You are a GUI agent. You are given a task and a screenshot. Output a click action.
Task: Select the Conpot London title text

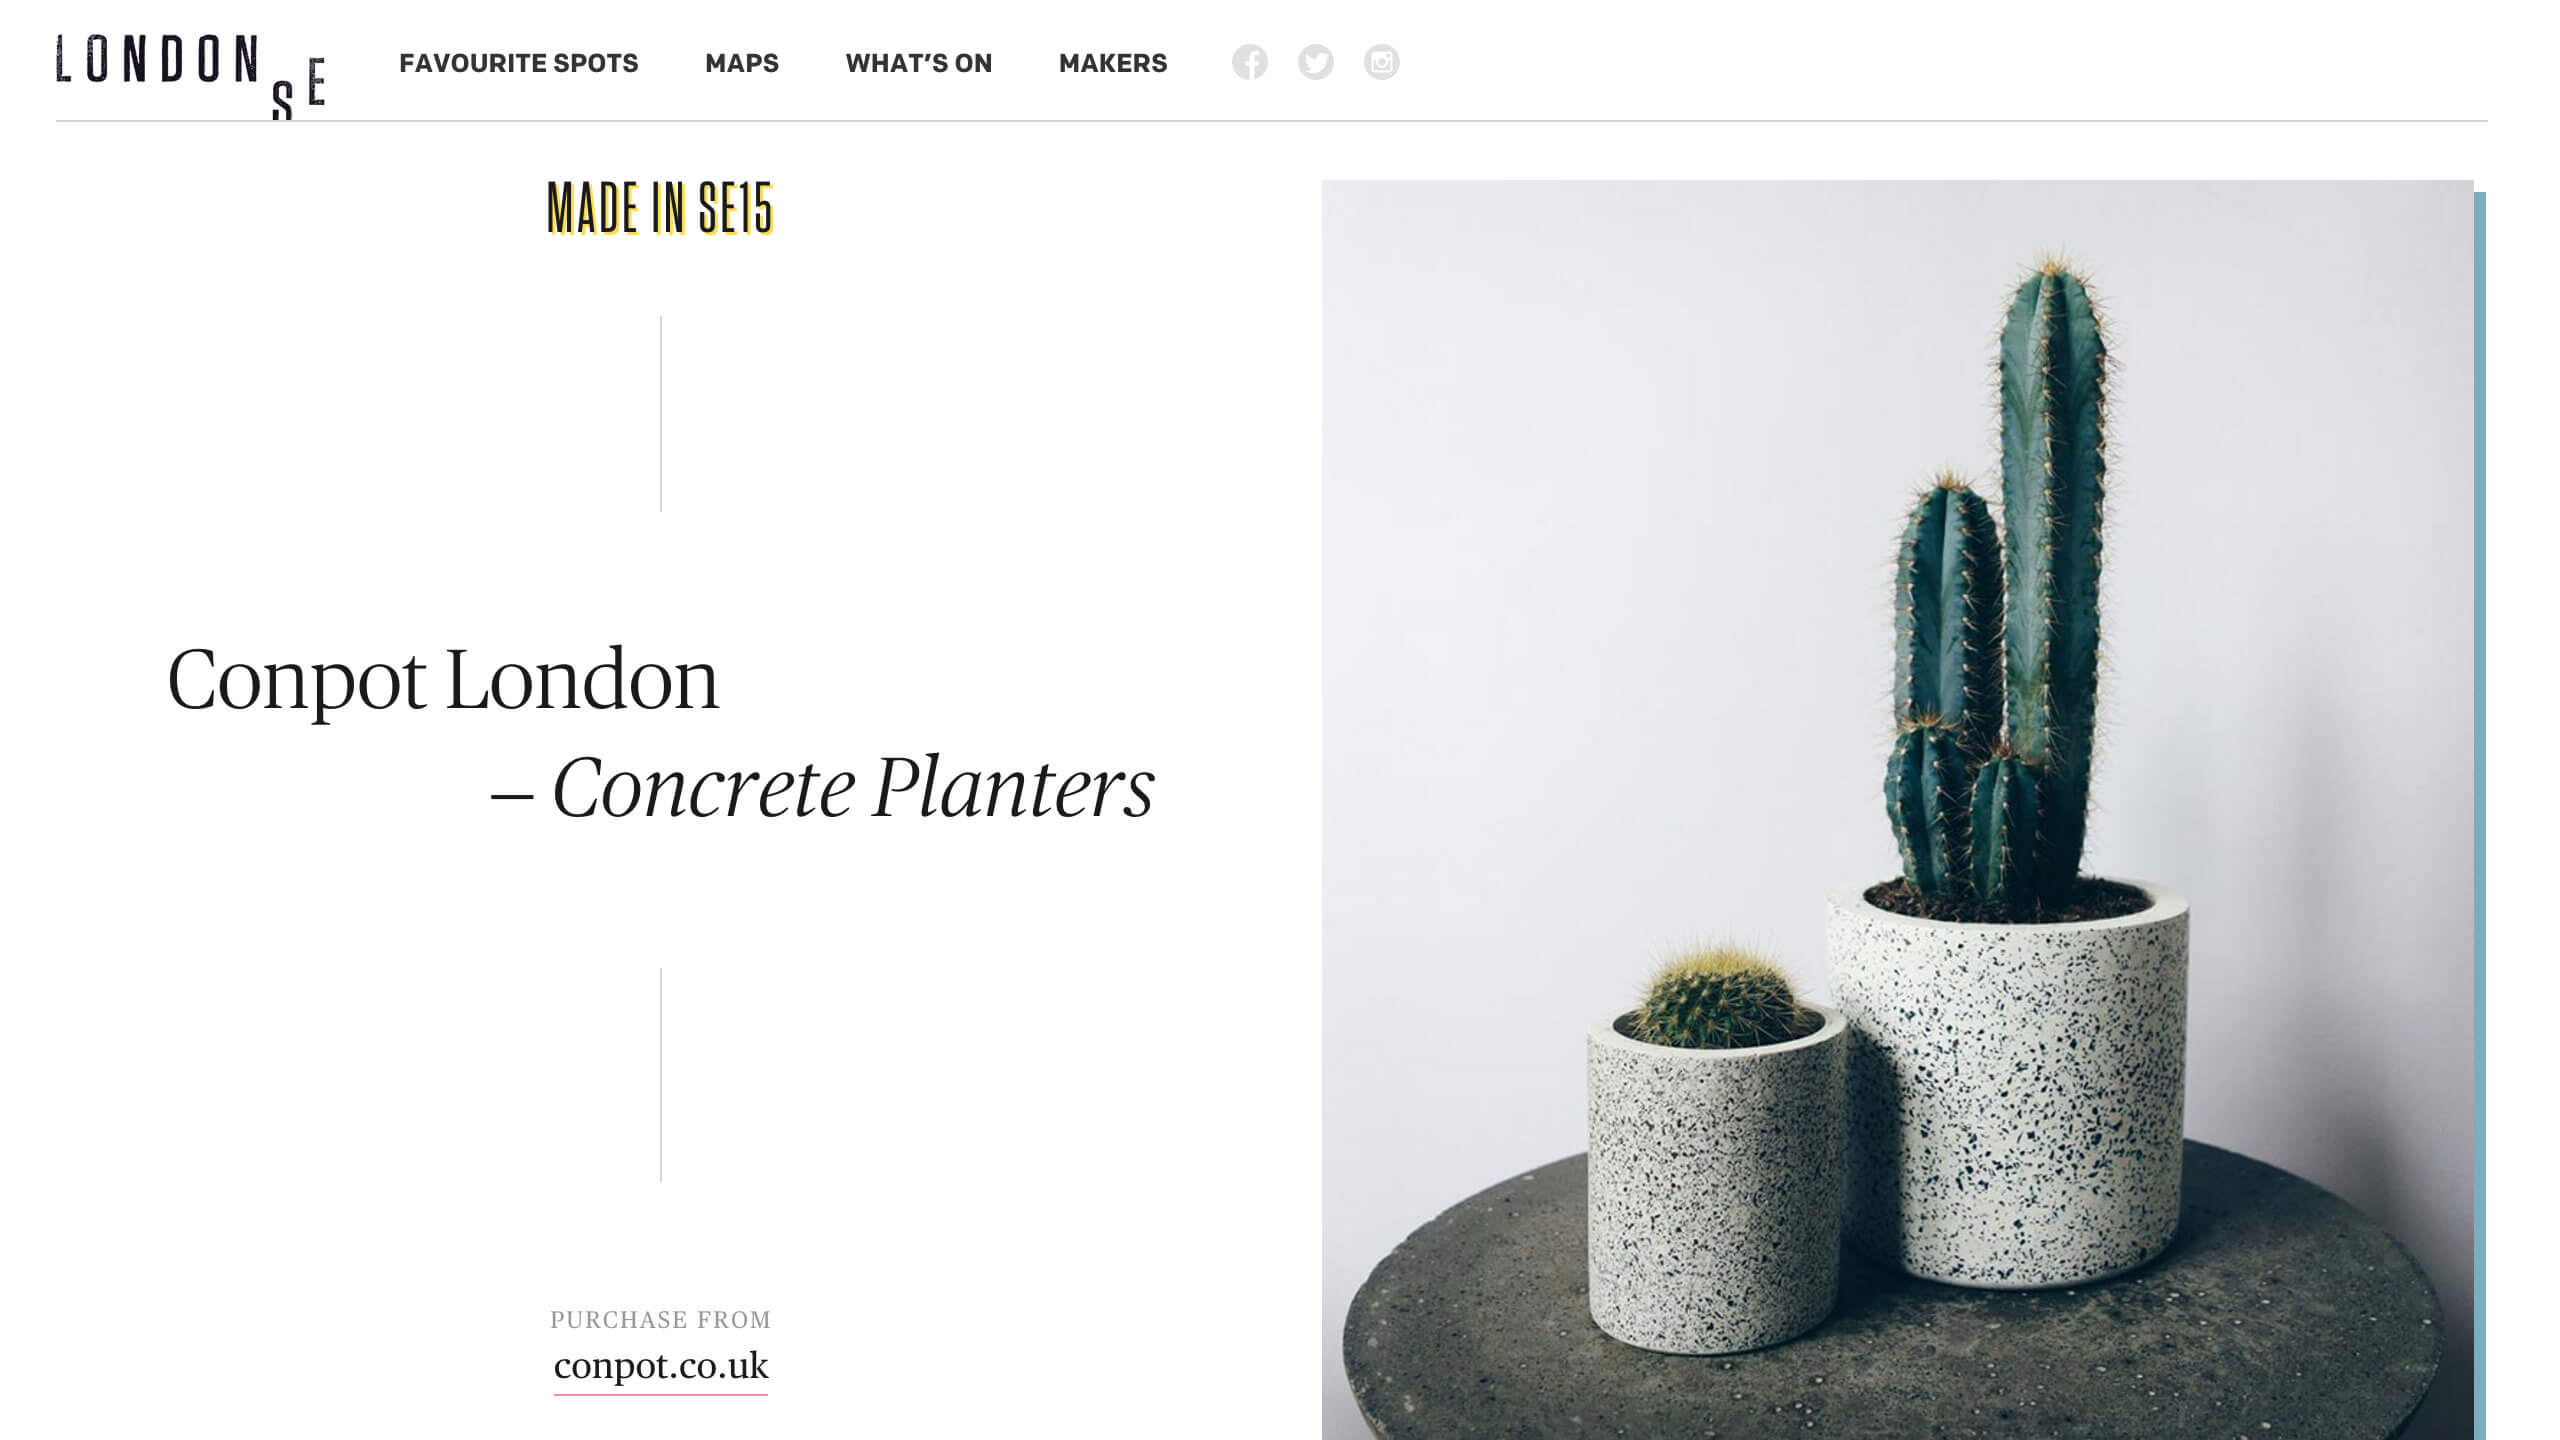[443, 680]
